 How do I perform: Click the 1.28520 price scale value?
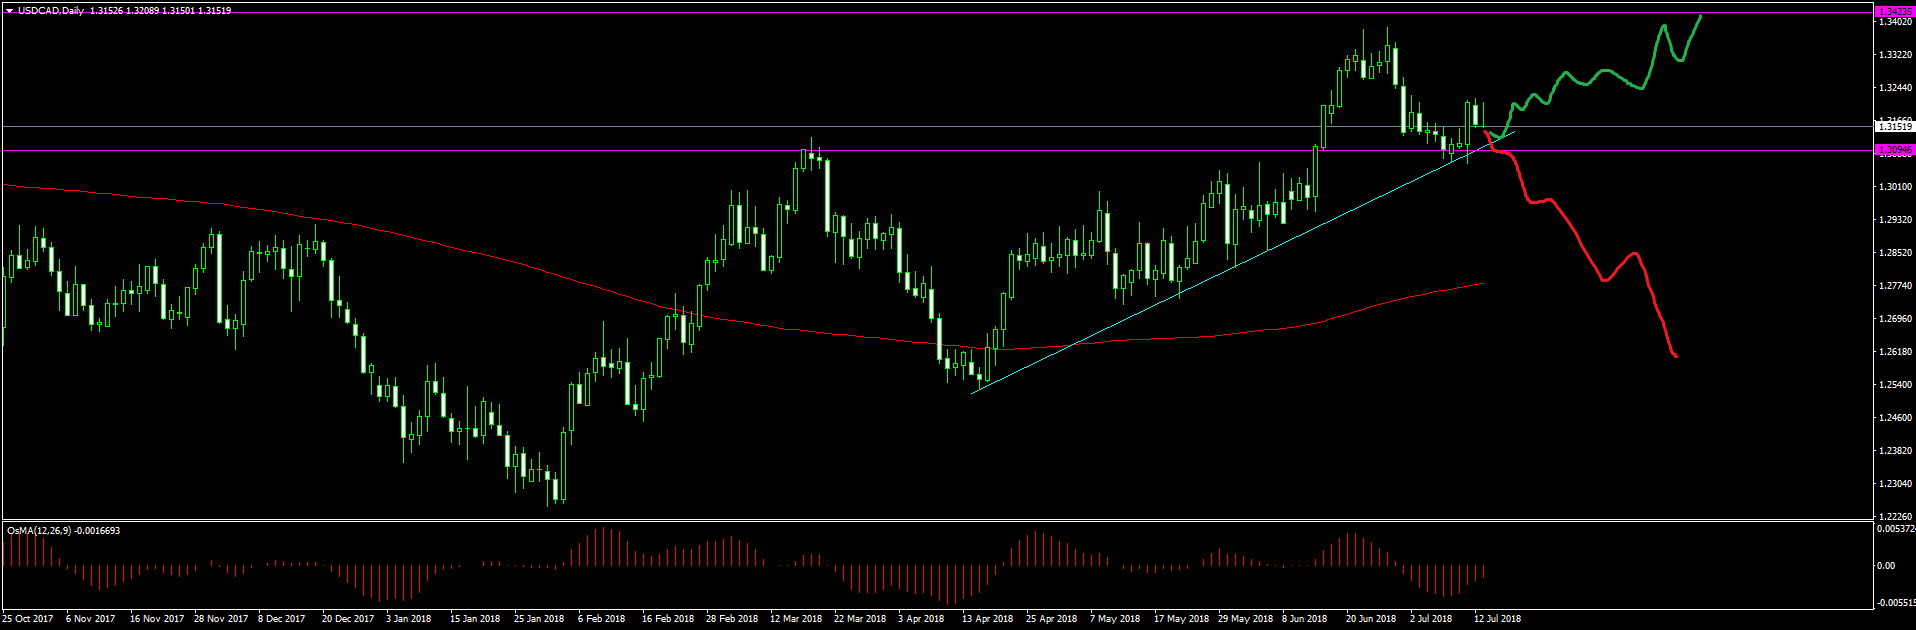coord(1895,253)
